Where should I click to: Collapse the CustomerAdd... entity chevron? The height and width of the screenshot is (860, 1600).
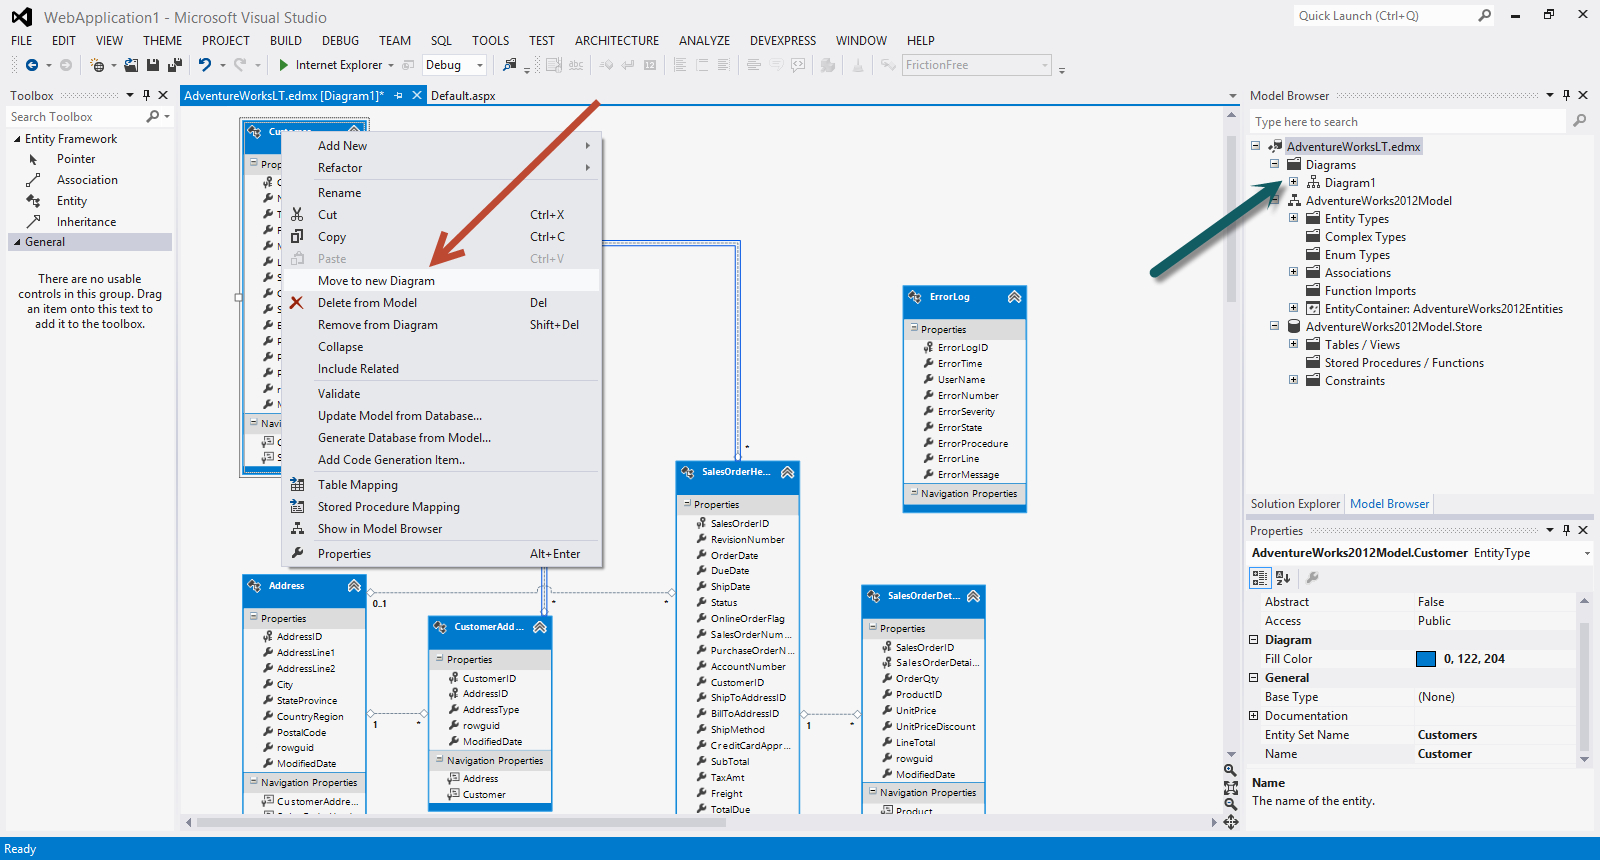pos(540,627)
